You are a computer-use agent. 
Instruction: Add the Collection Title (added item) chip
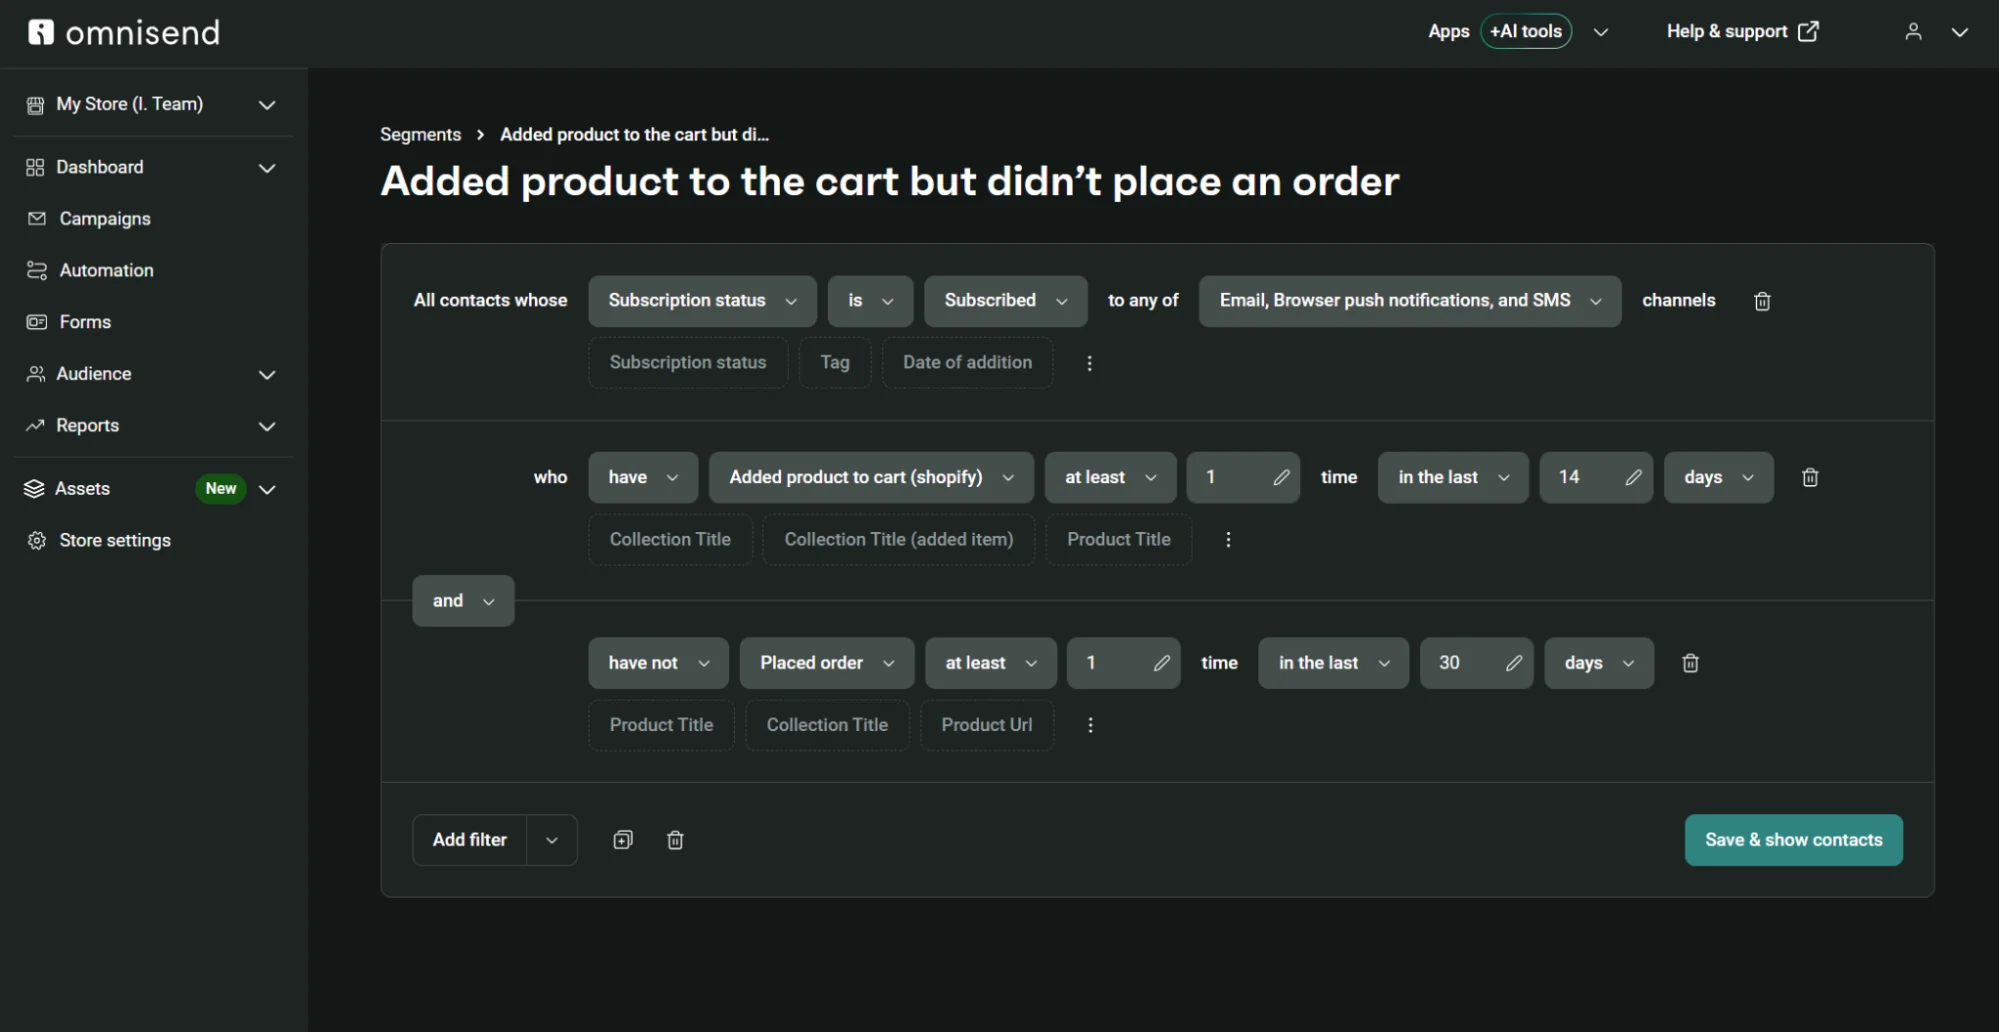[x=899, y=540]
